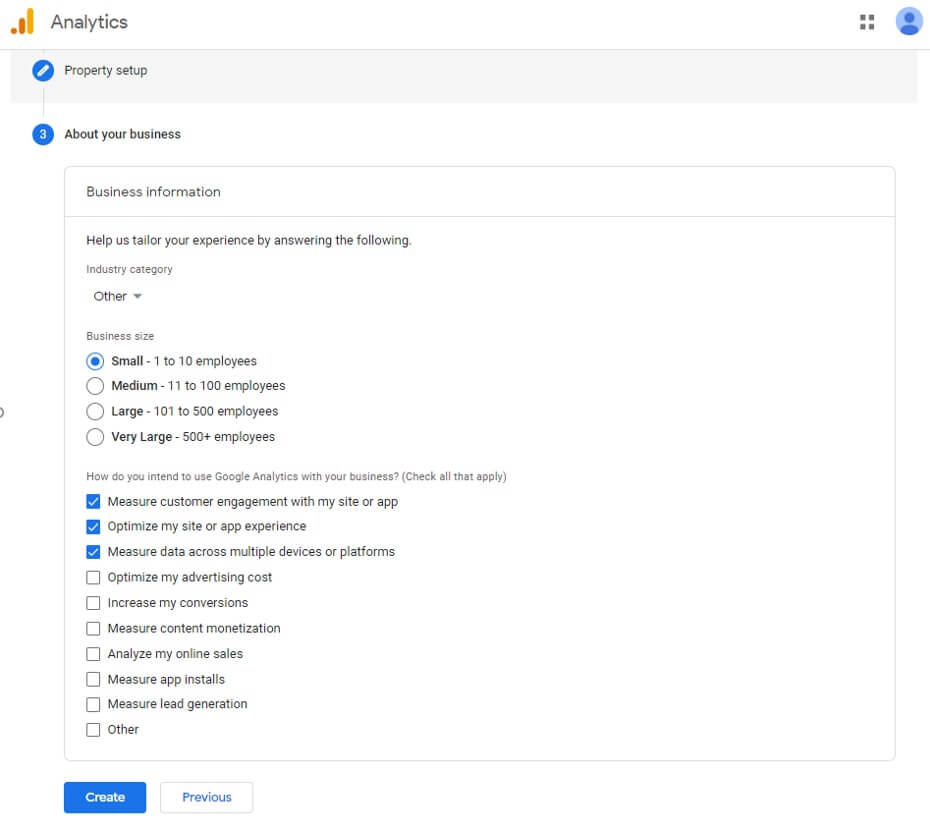Screen dimensions: 930x825
Task: Open the user account avatar
Action: (x=909, y=22)
